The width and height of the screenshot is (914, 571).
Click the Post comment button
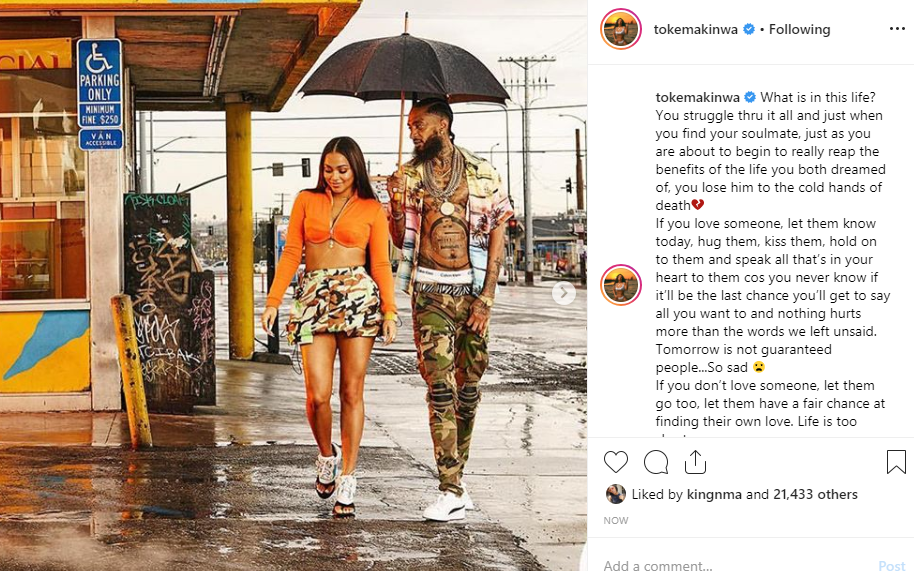click(x=892, y=565)
